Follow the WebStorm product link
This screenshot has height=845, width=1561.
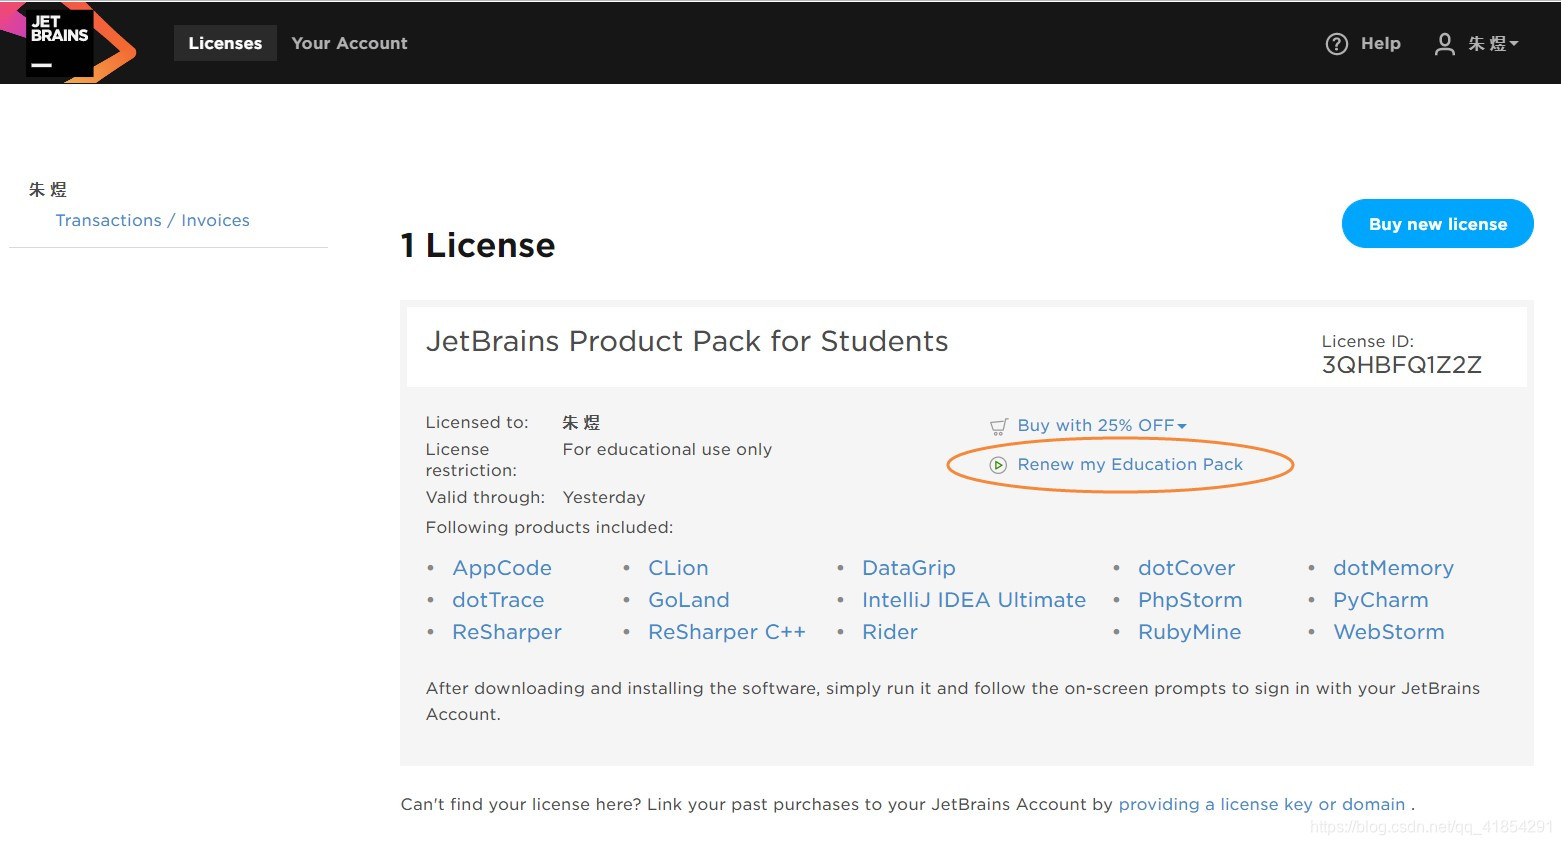pos(1388,632)
